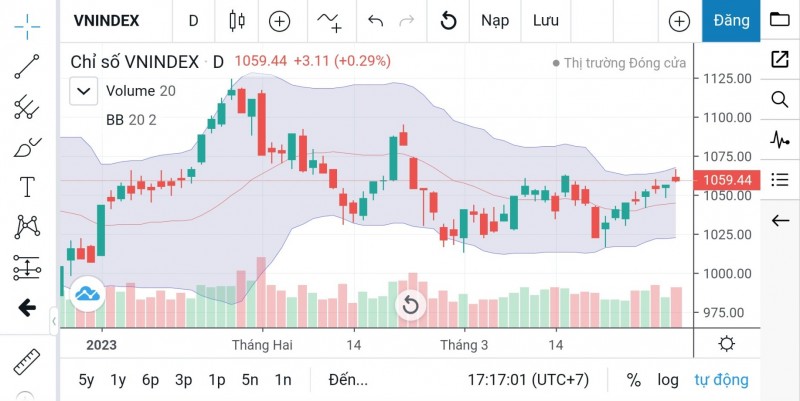
Task: Toggle percent scale mode
Action: click(x=633, y=380)
